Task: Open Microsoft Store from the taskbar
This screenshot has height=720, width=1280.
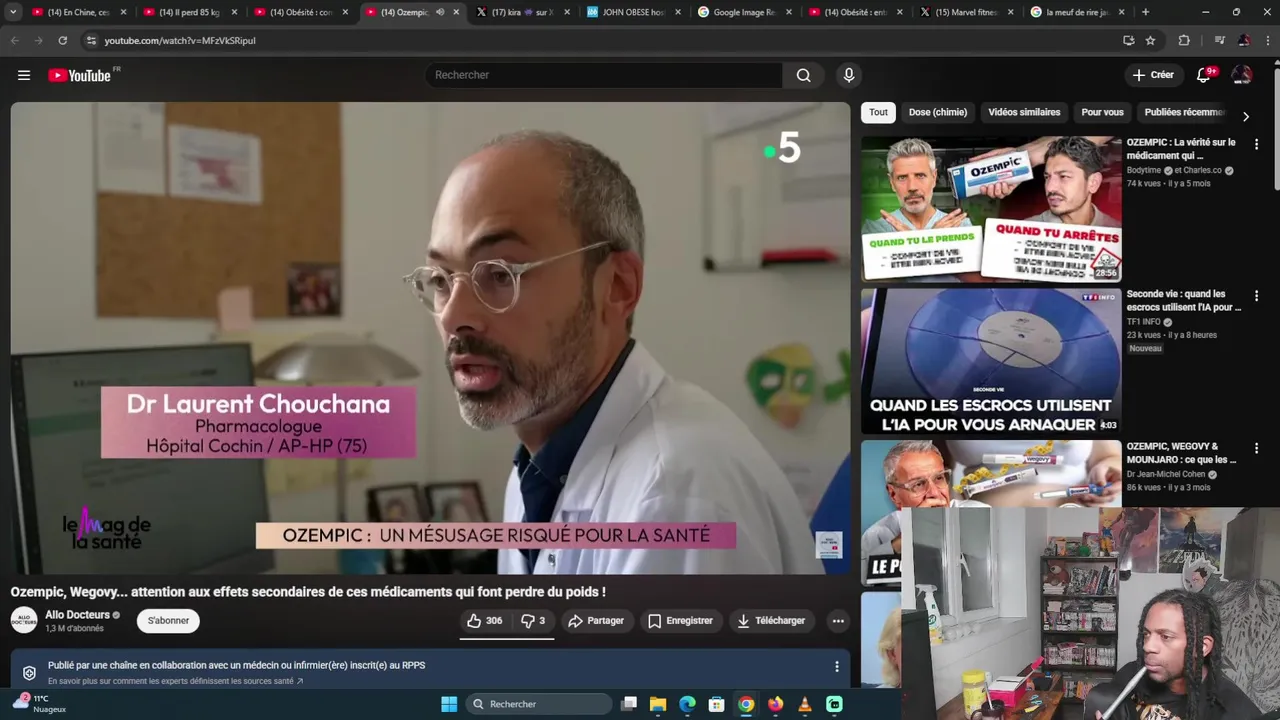Action: 716,704
